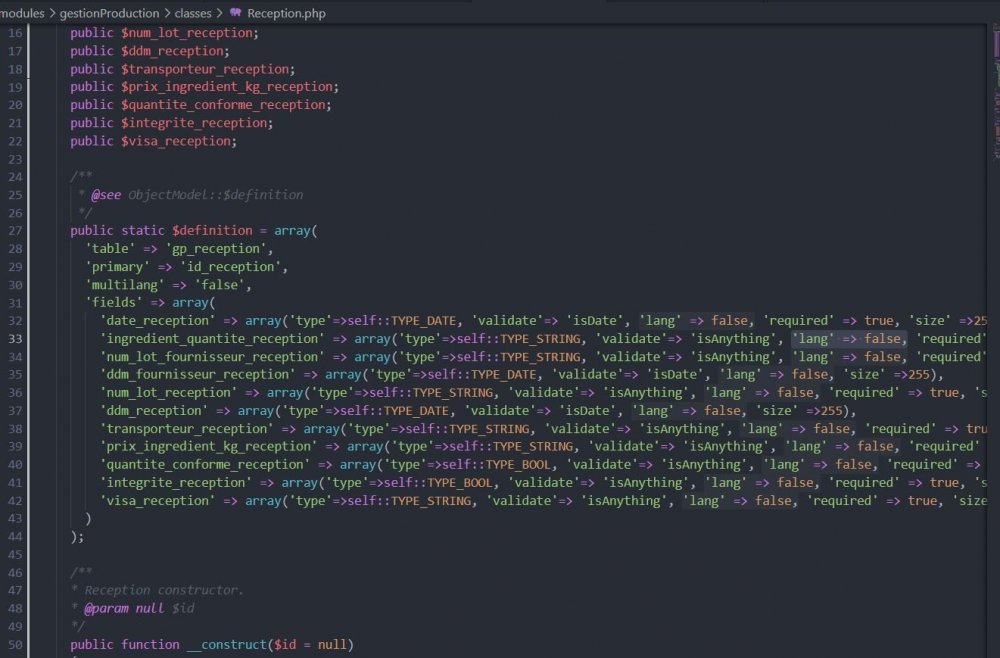
Task: Click 'prix_ingredient_kg_reception' field key on line 39
Action: coord(209,447)
